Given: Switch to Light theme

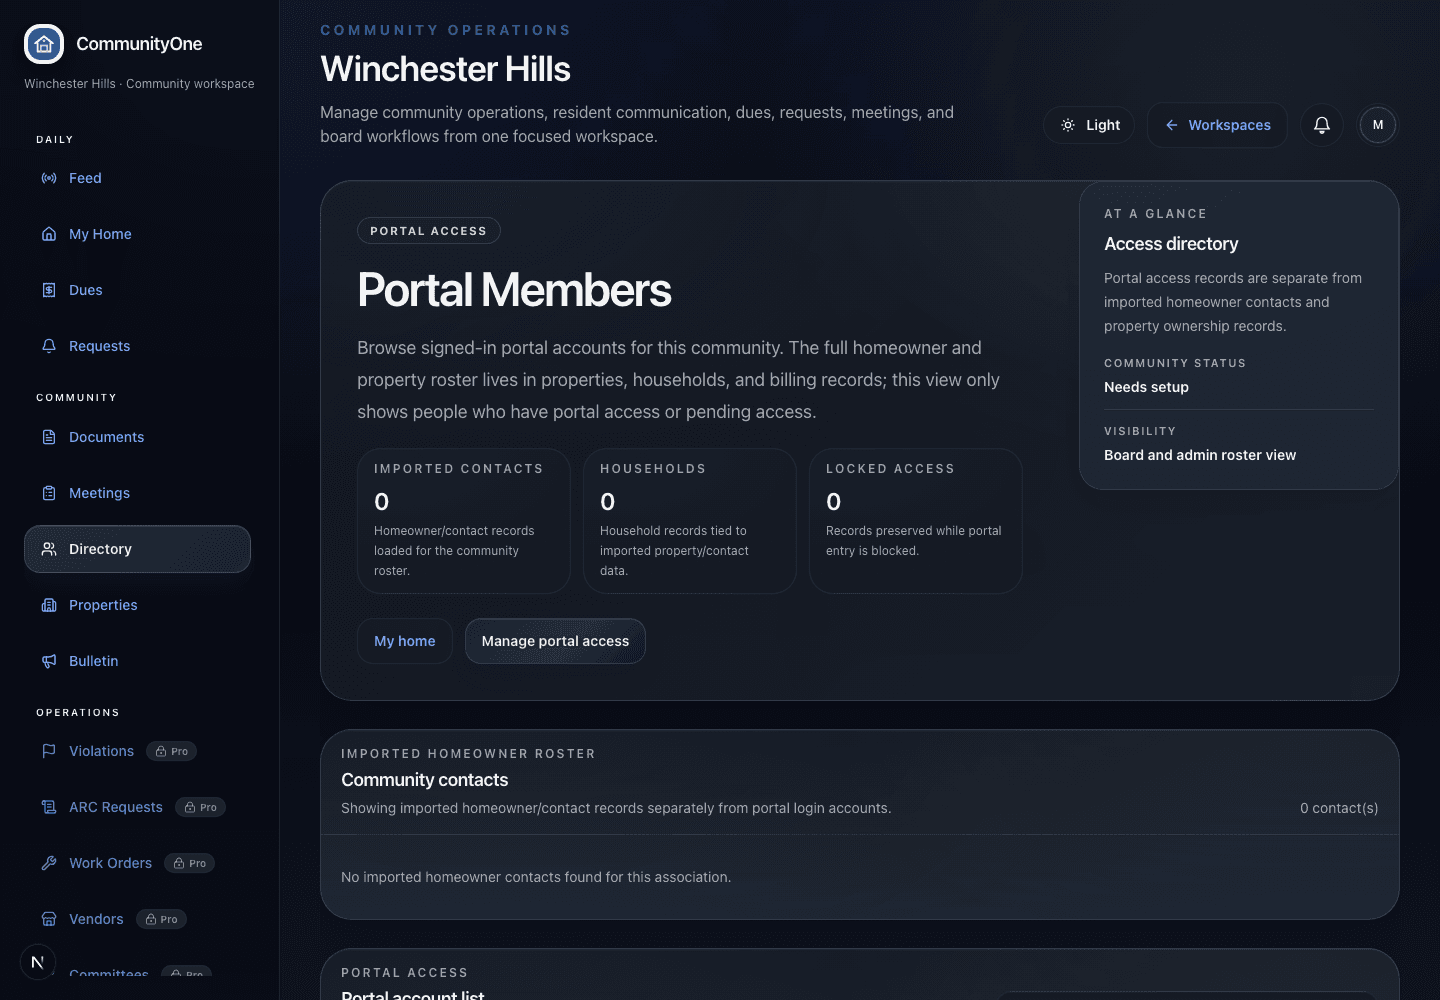Looking at the screenshot, I should (x=1089, y=125).
